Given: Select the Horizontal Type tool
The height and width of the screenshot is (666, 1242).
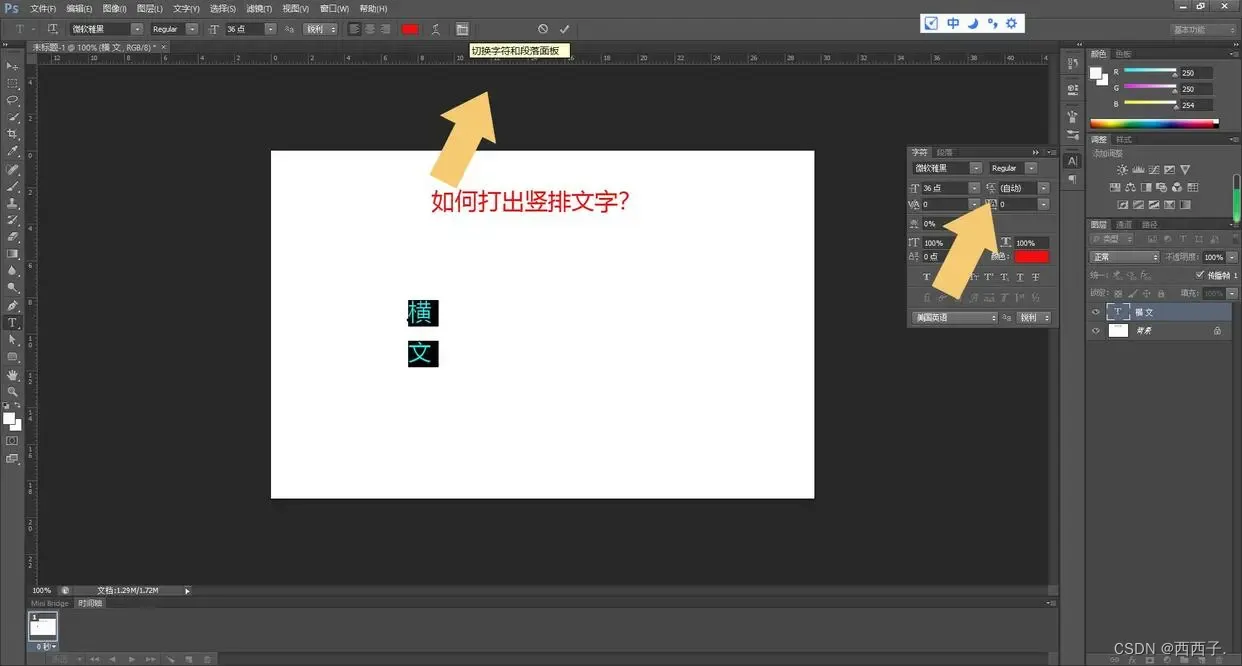Looking at the screenshot, I should click(x=13, y=323).
